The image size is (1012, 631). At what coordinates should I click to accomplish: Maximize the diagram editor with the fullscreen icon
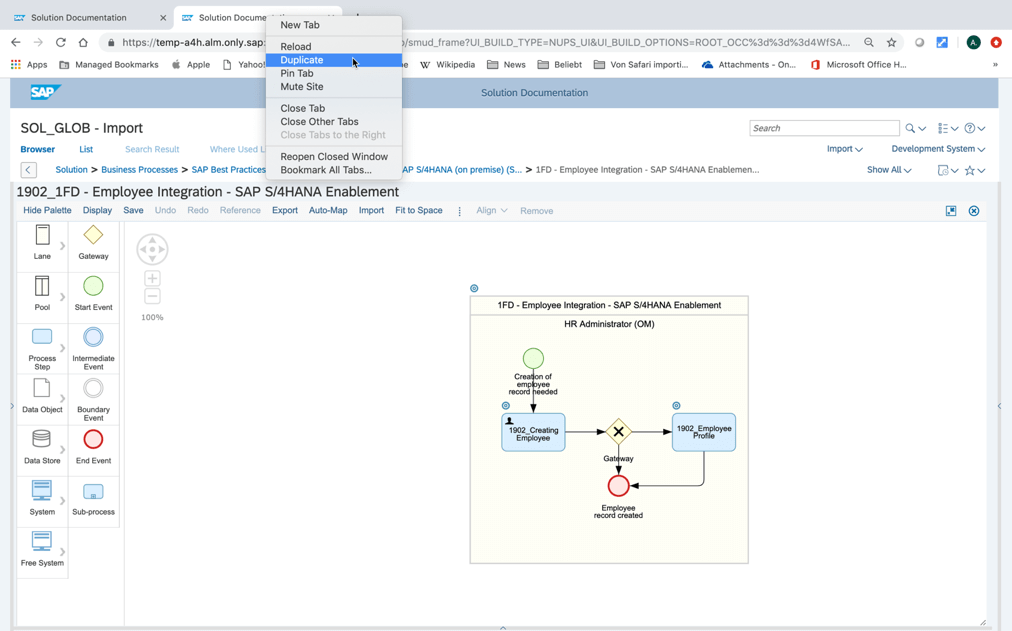951,211
